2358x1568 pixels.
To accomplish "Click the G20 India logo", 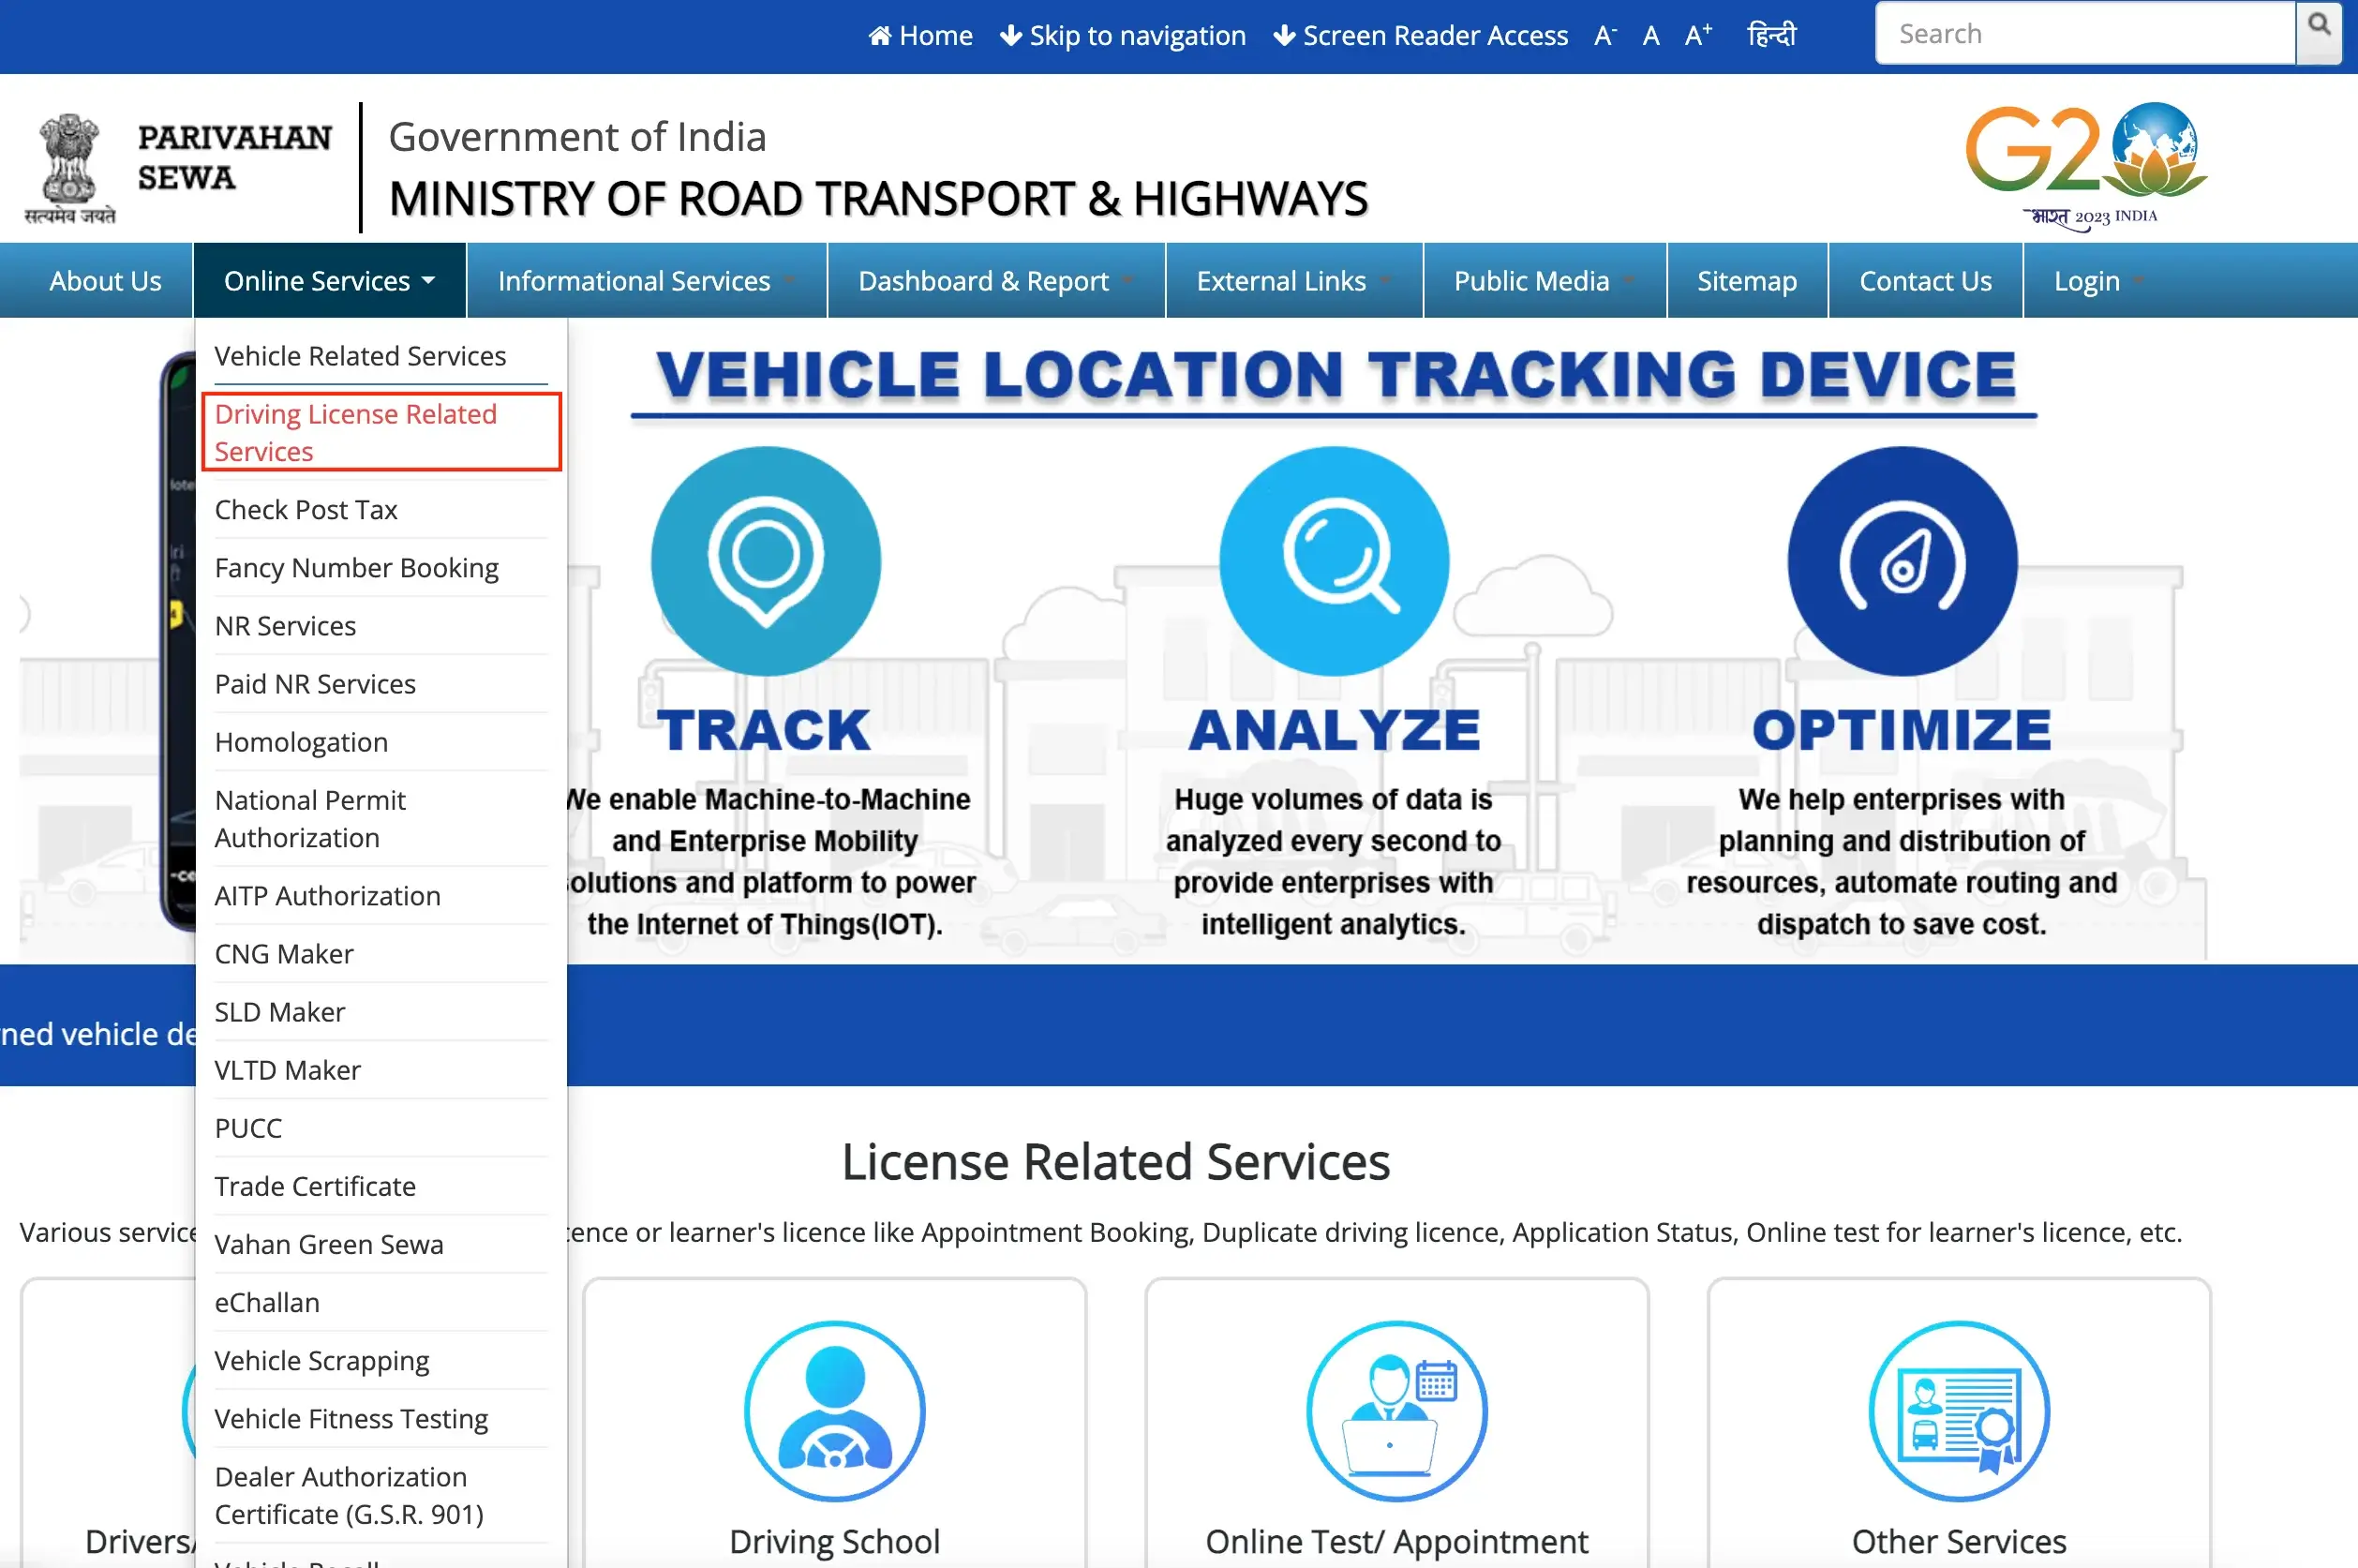I will 2087,166.
